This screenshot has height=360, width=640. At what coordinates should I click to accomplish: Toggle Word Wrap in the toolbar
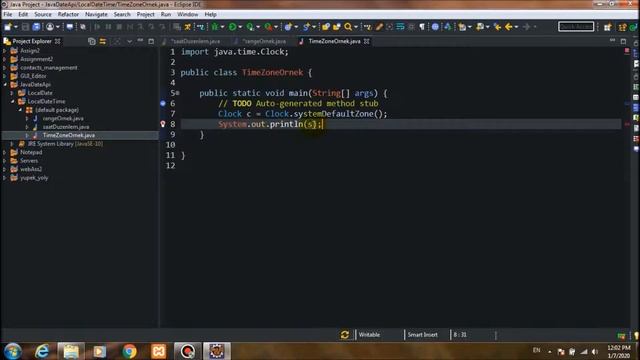click(400, 27)
